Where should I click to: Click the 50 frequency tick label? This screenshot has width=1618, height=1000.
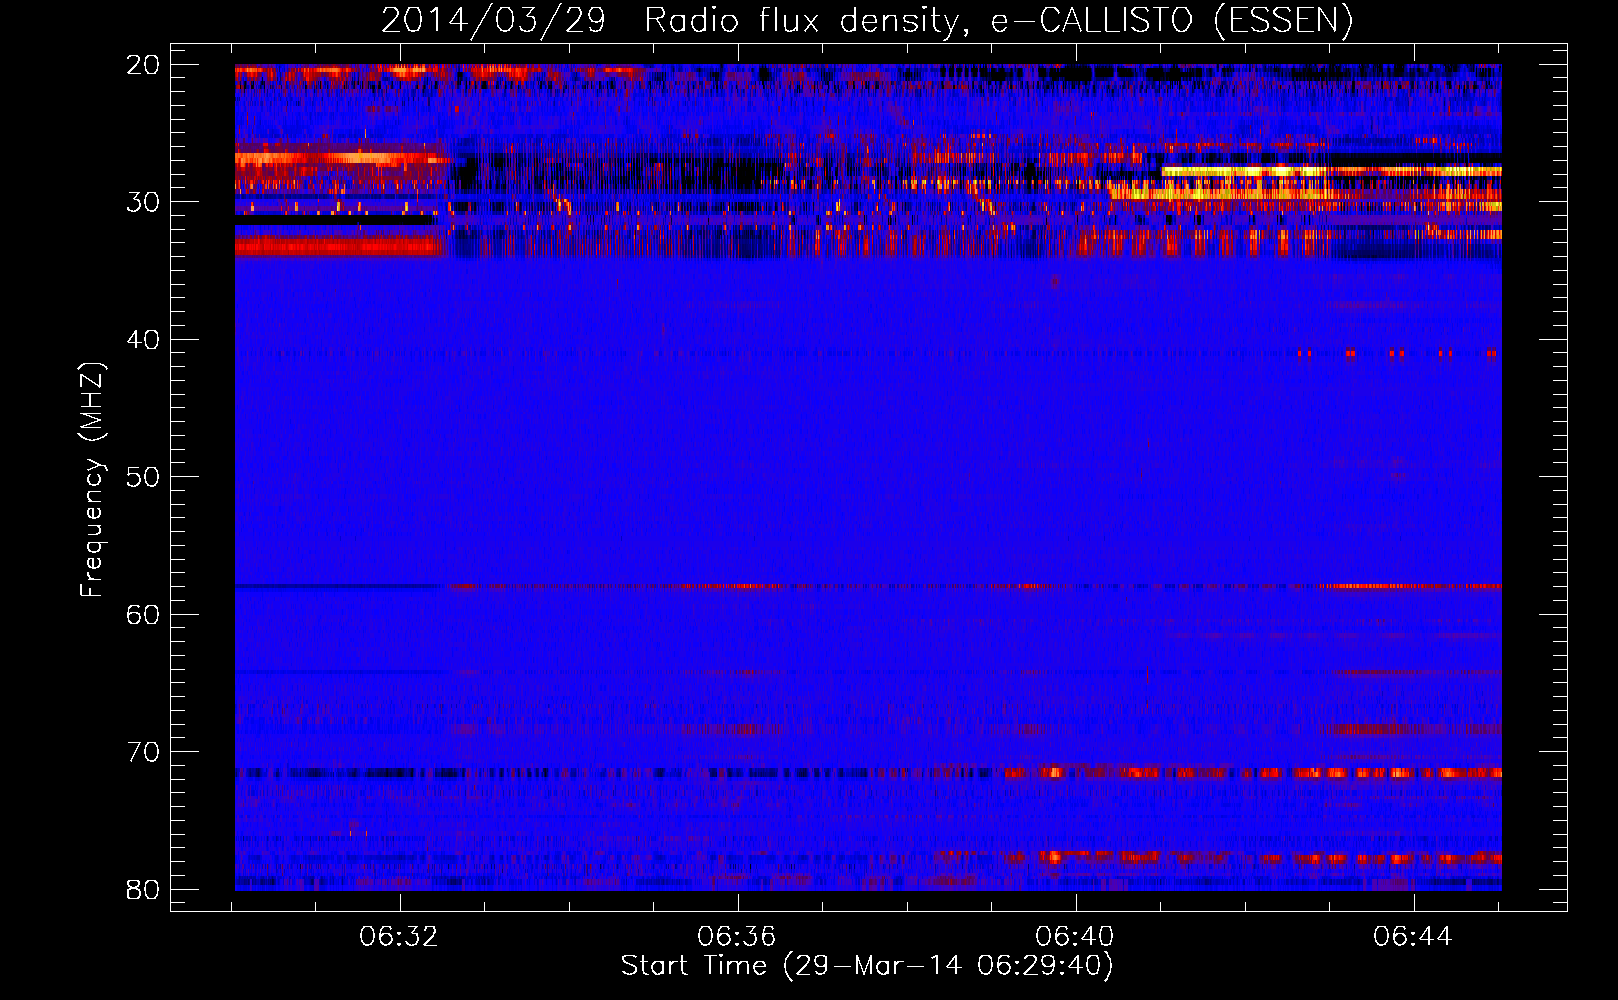[x=143, y=477]
